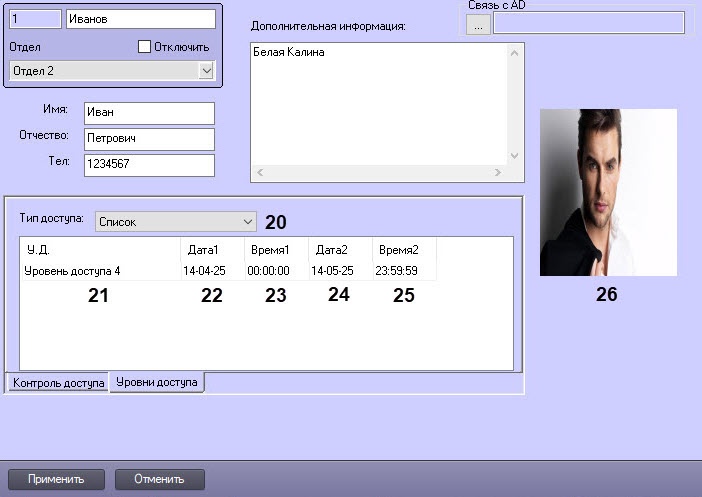Click the Имя field containing Иван

149,113
